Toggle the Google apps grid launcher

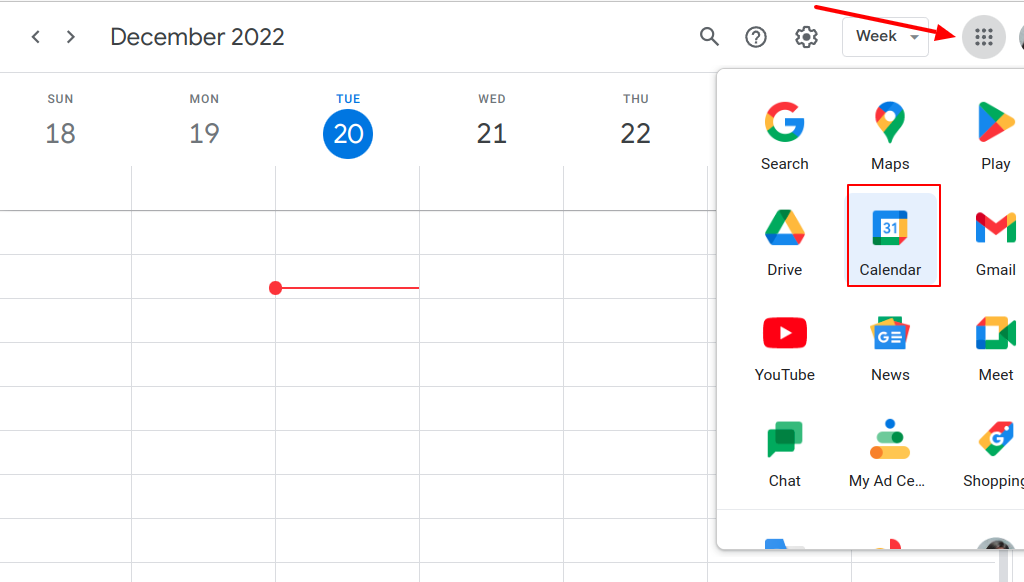point(984,37)
